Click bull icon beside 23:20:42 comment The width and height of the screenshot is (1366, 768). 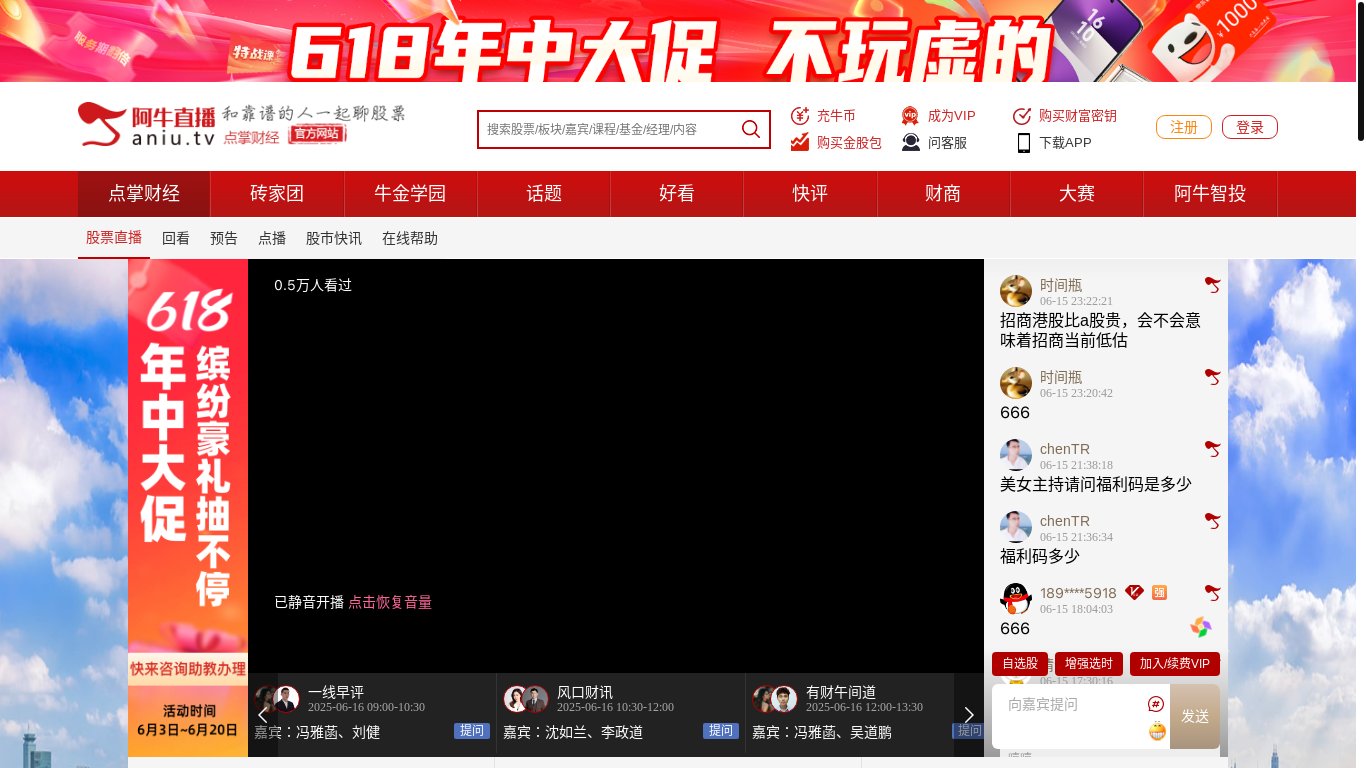pyautogui.click(x=1212, y=377)
